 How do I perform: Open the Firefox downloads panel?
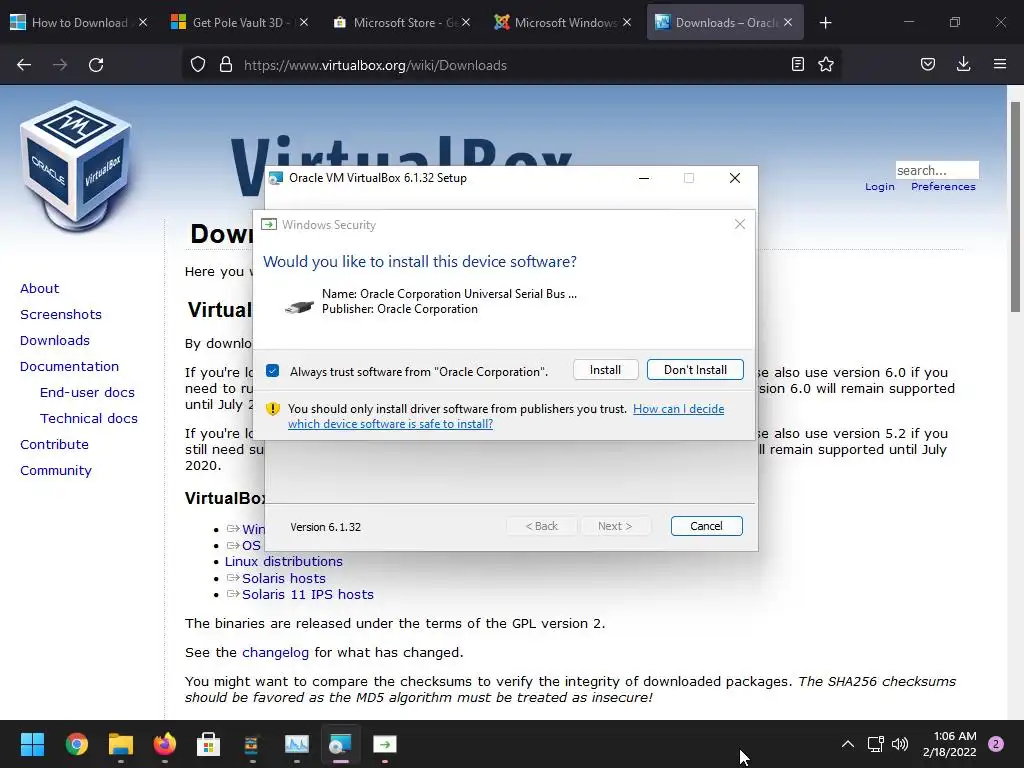(x=963, y=64)
